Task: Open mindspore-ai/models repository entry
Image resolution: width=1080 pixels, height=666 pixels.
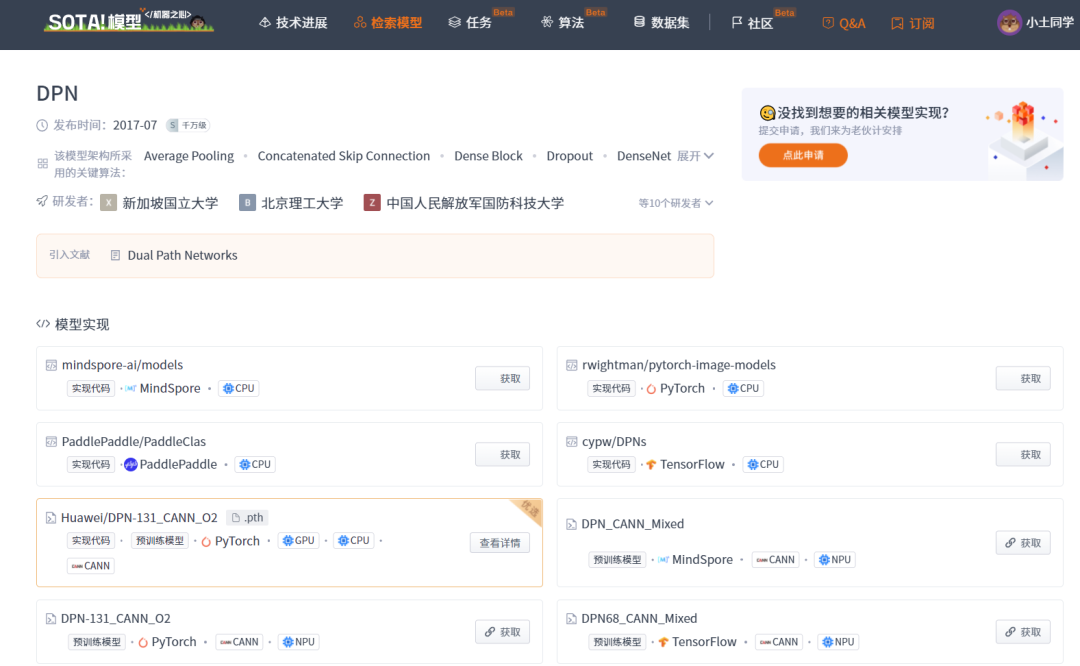Action: (x=122, y=364)
